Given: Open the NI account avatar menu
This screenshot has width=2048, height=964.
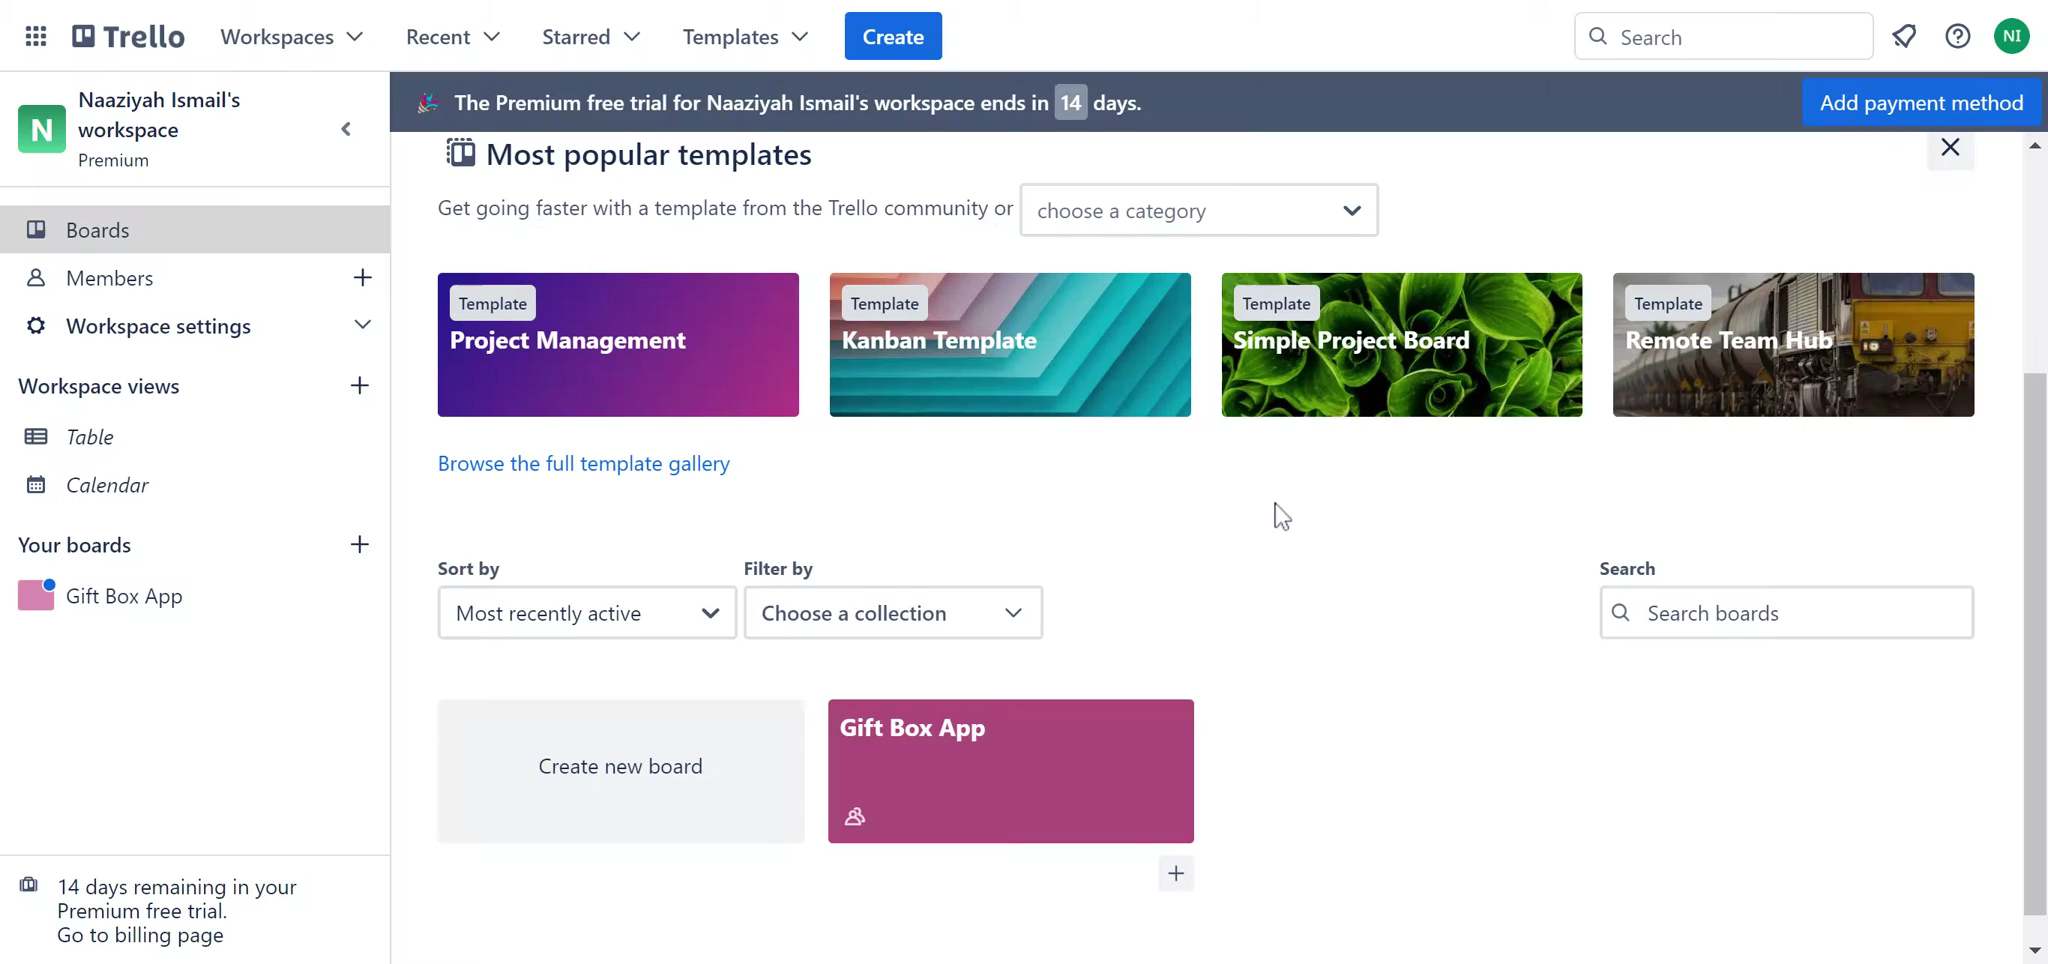Looking at the screenshot, I should tap(2011, 37).
